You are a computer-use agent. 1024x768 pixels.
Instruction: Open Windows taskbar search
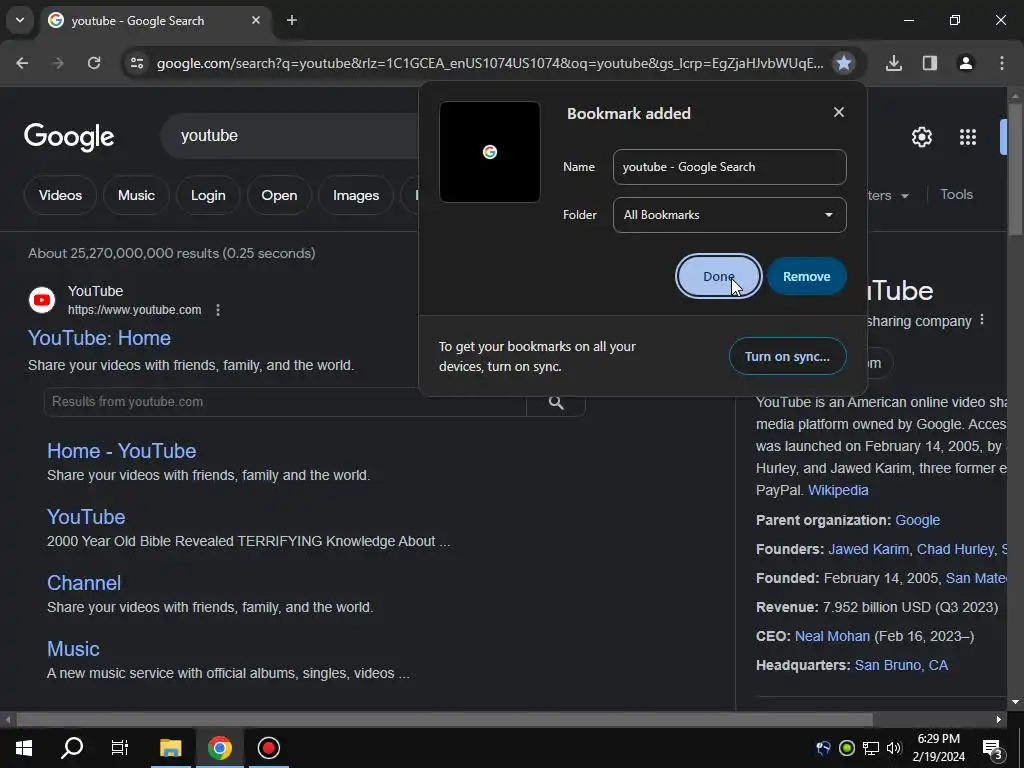[x=72, y=747]
